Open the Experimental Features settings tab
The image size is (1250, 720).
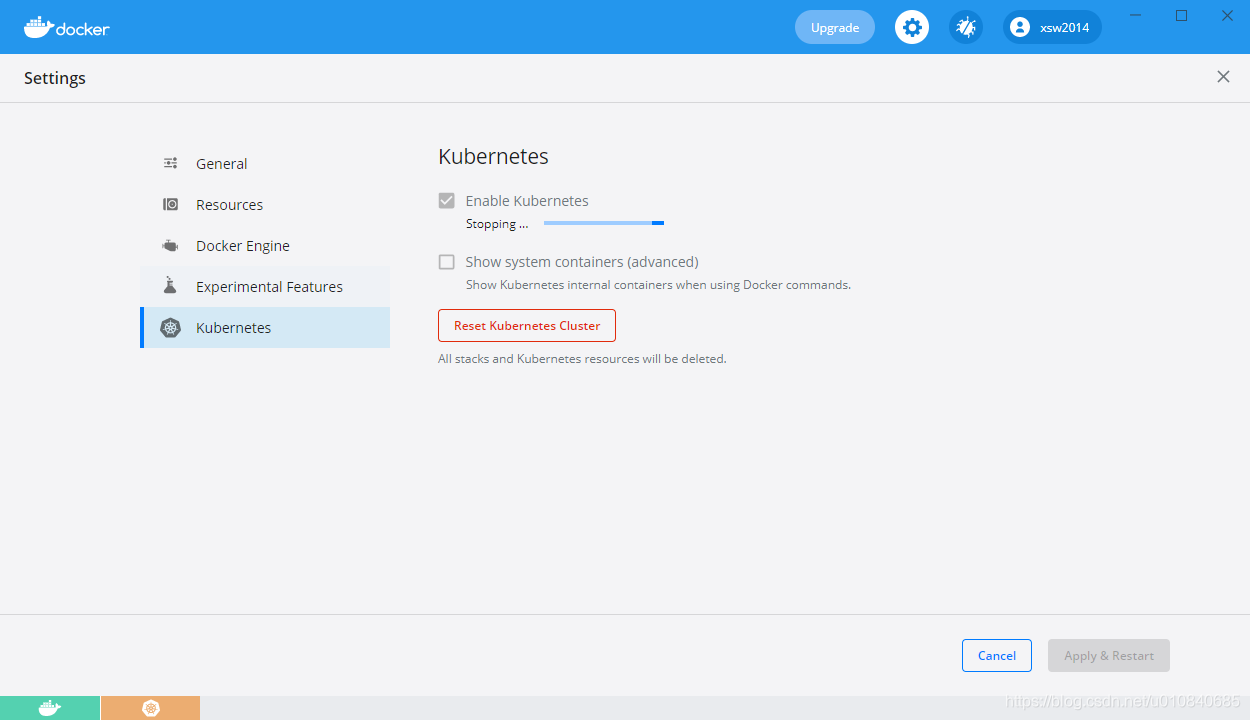coord(265,286)
